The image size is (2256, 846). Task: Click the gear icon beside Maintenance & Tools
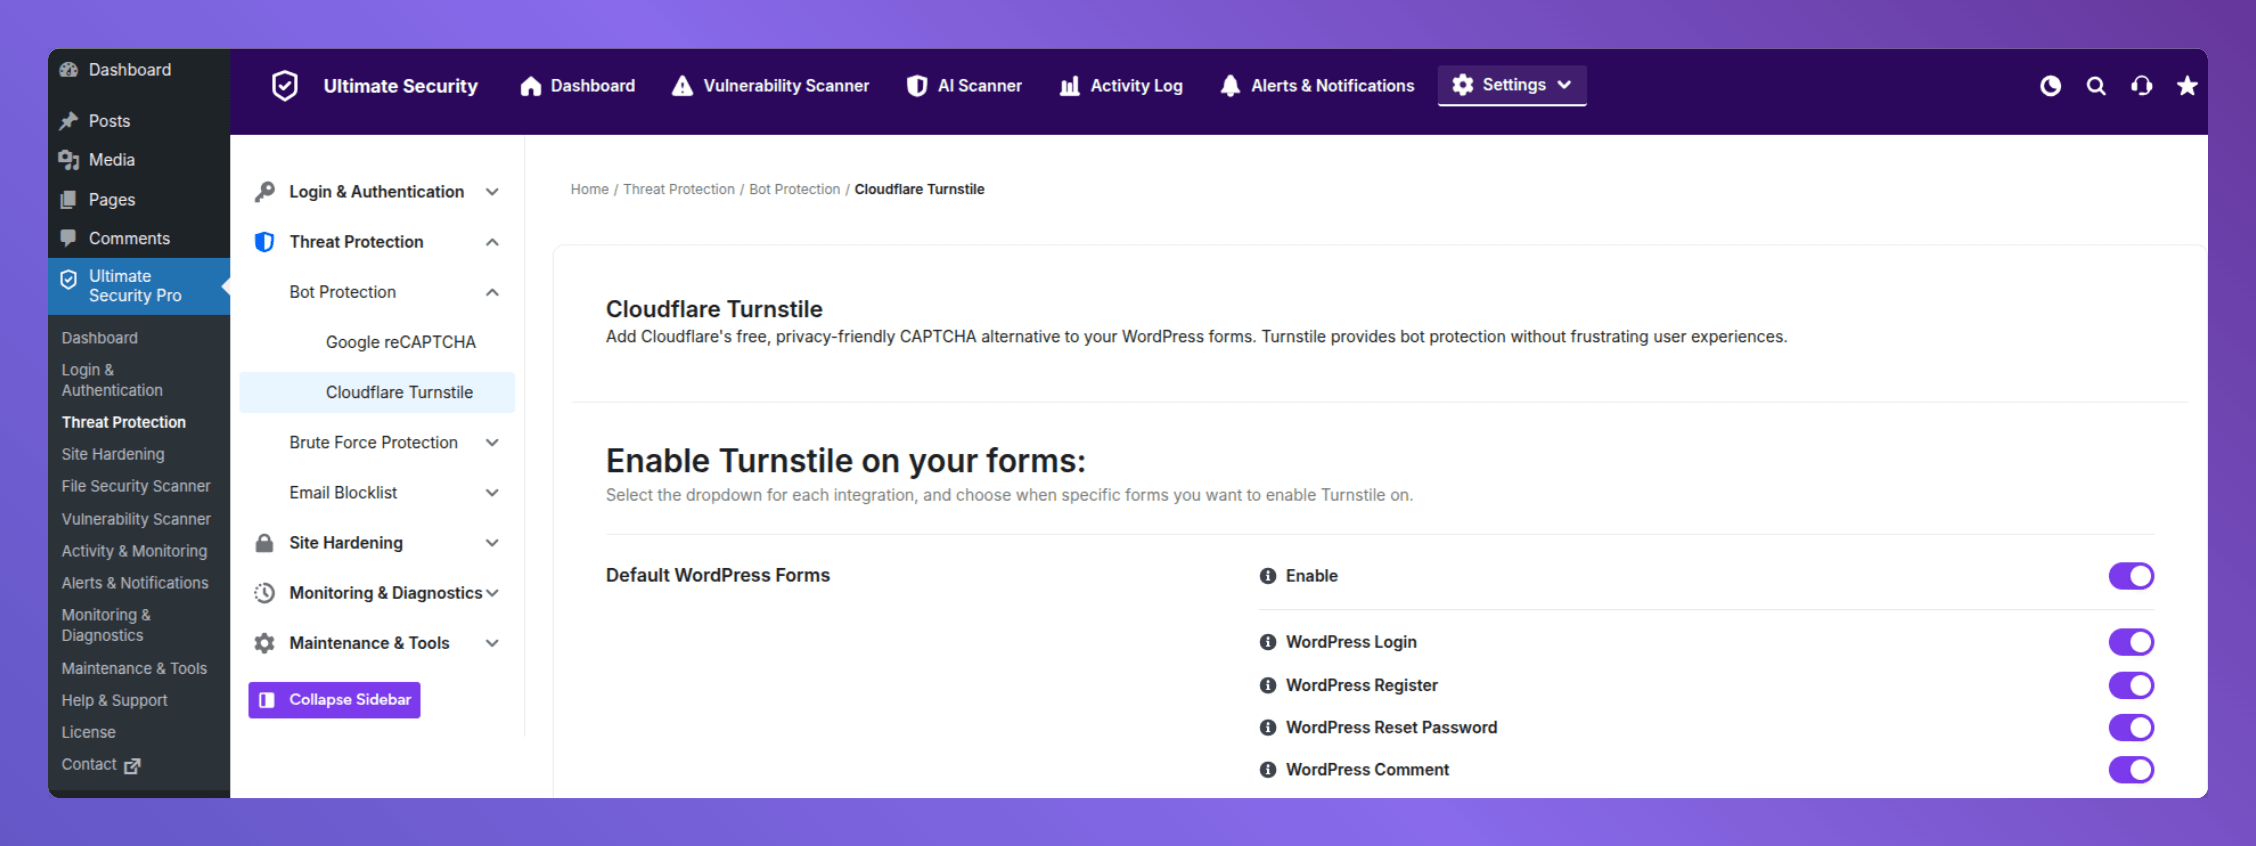(x=264, y=642)
